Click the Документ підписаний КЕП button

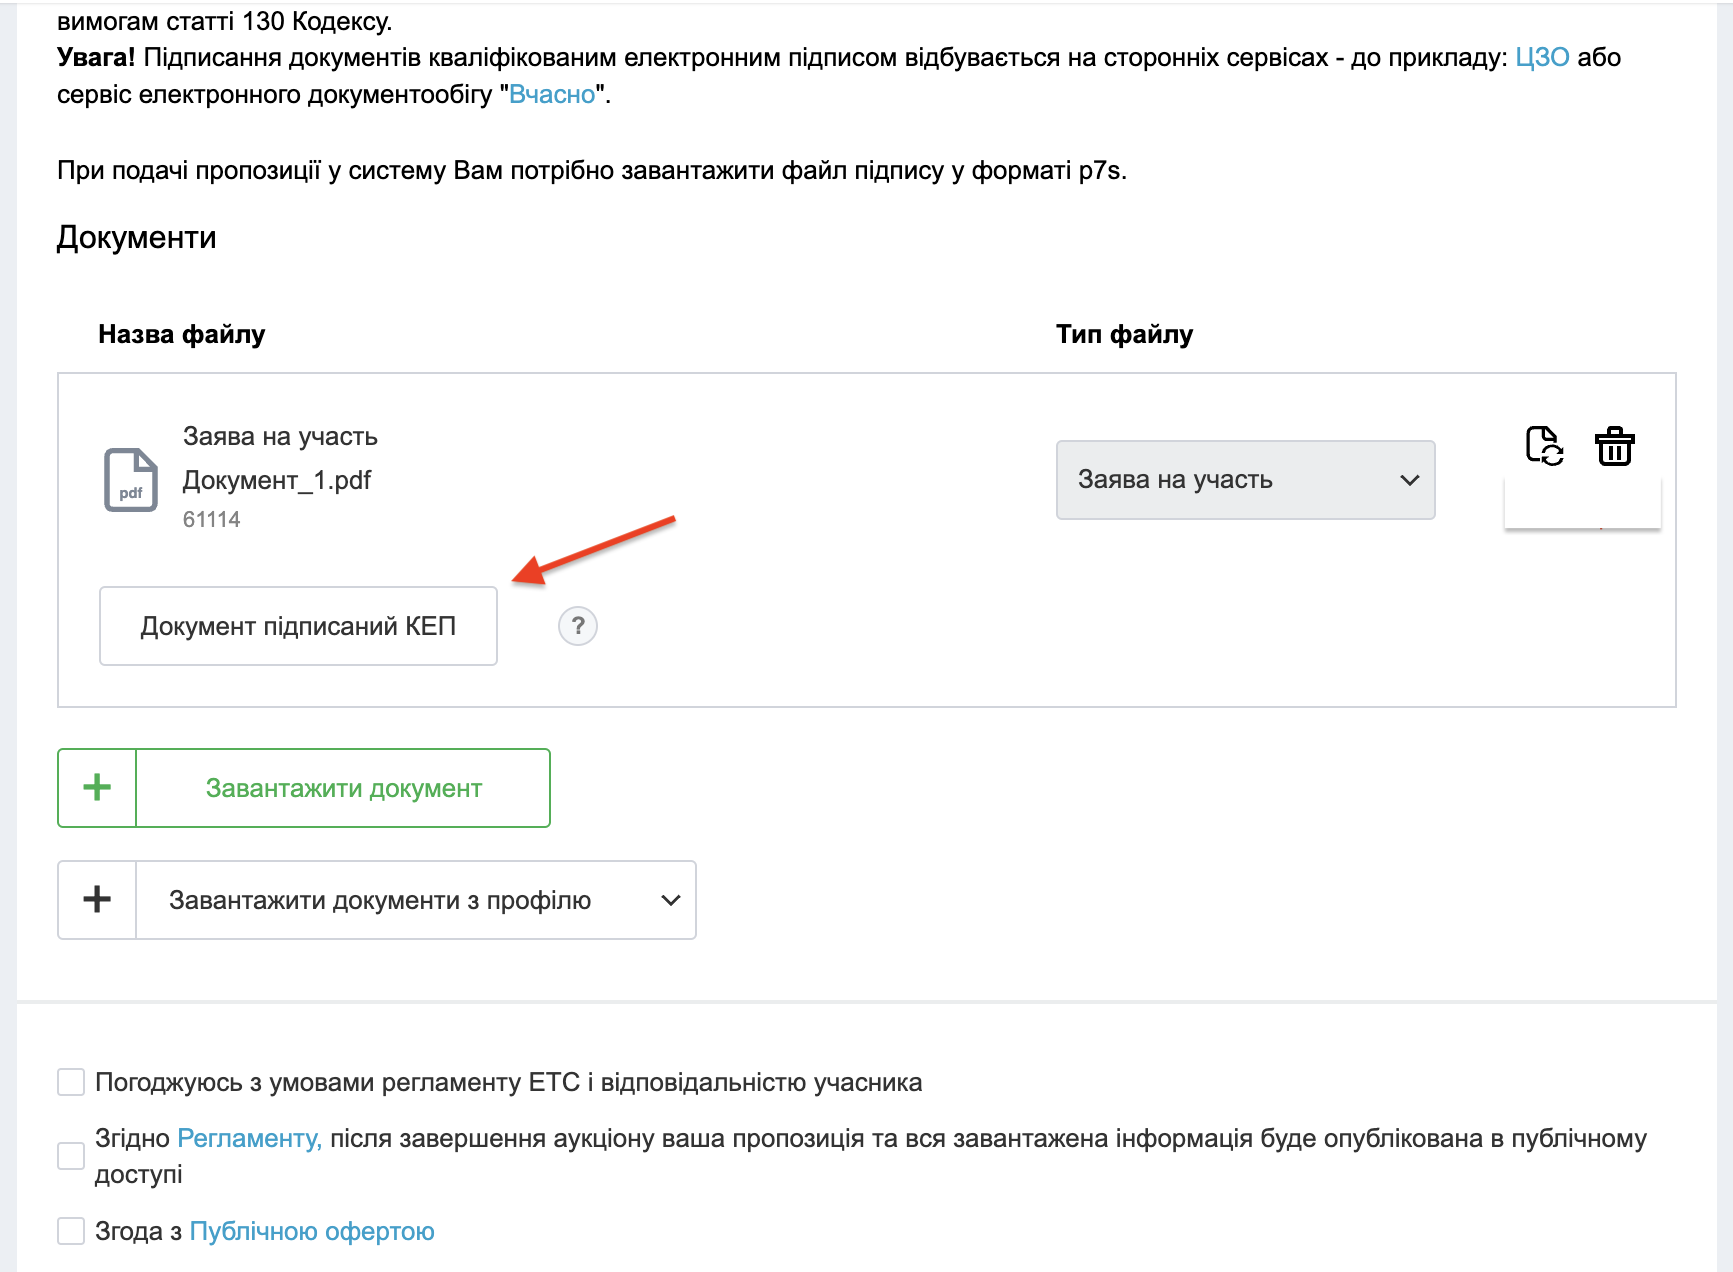pyautogui.click(x=298, y=626)
